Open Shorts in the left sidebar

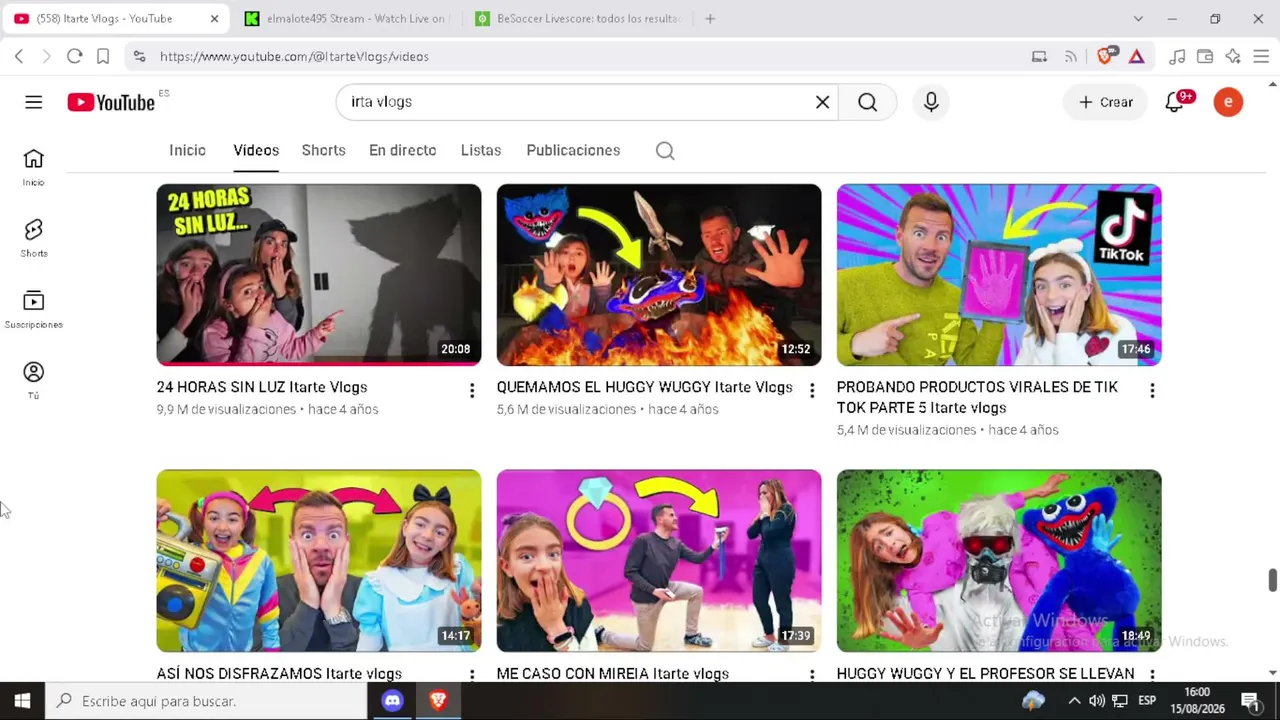click(34, 238)
